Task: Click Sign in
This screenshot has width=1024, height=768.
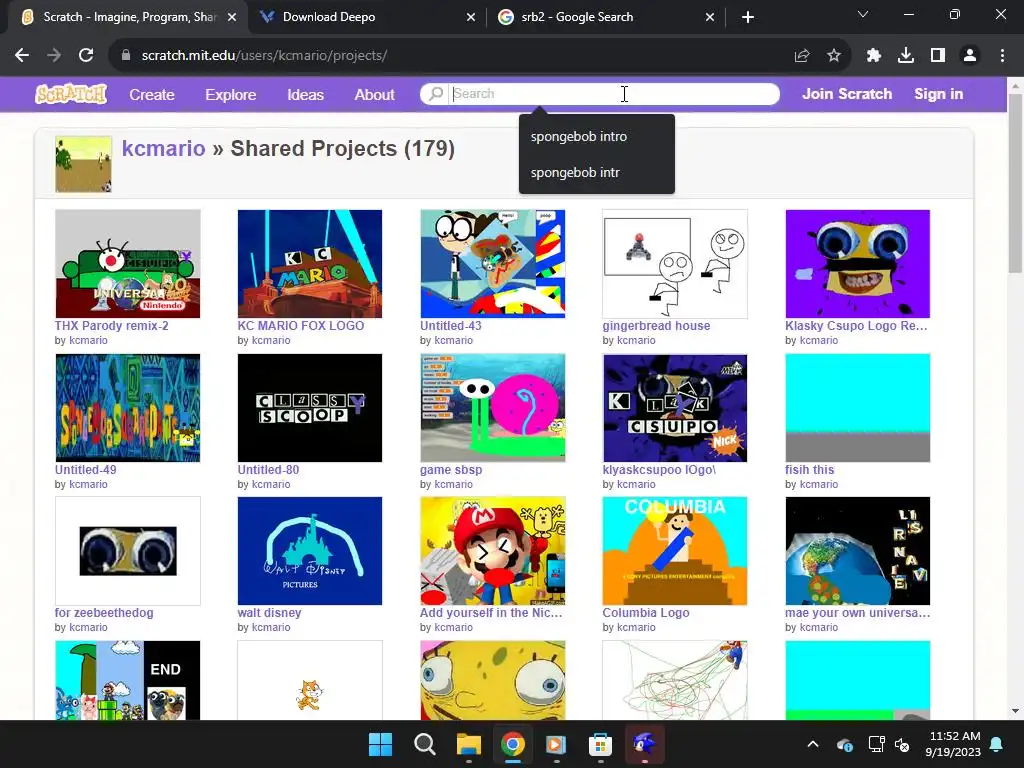Action: click(x=938, y=94)
